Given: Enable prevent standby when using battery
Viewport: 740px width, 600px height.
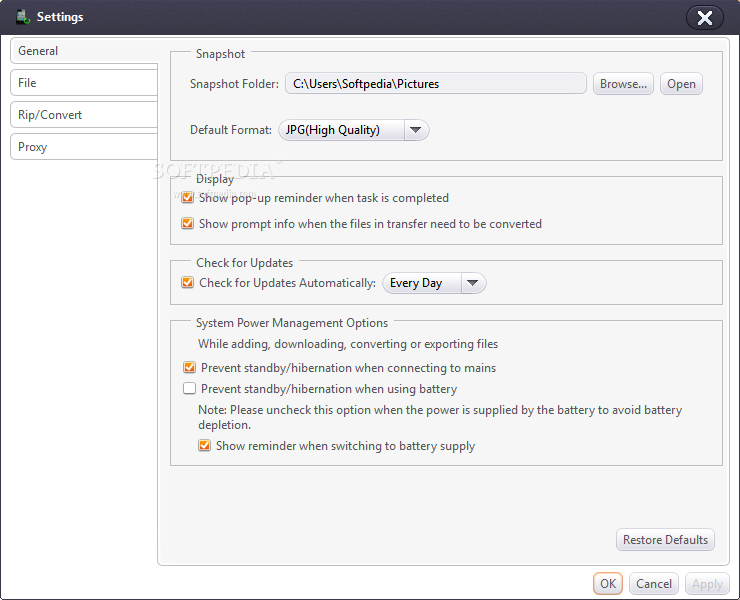Looking at the screenshot, I should pyautogui.click(x=189, y=389).
